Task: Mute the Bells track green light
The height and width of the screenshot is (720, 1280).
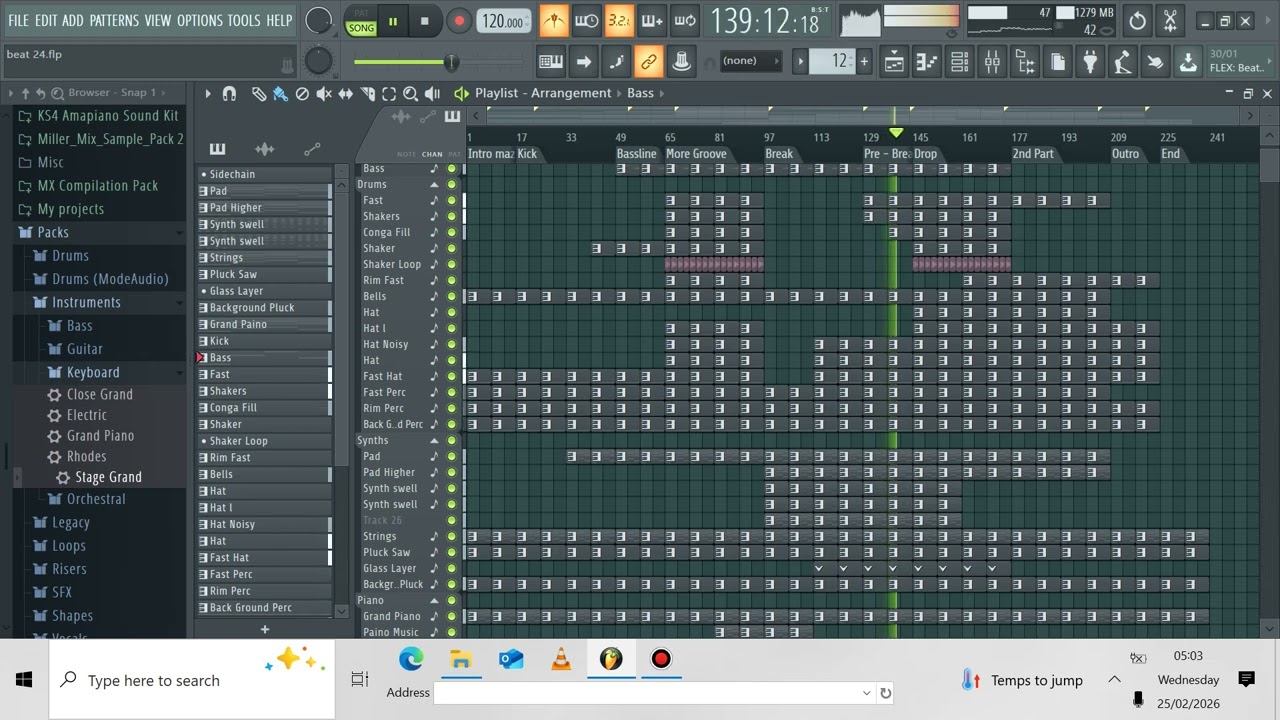Action: point(452,296)
